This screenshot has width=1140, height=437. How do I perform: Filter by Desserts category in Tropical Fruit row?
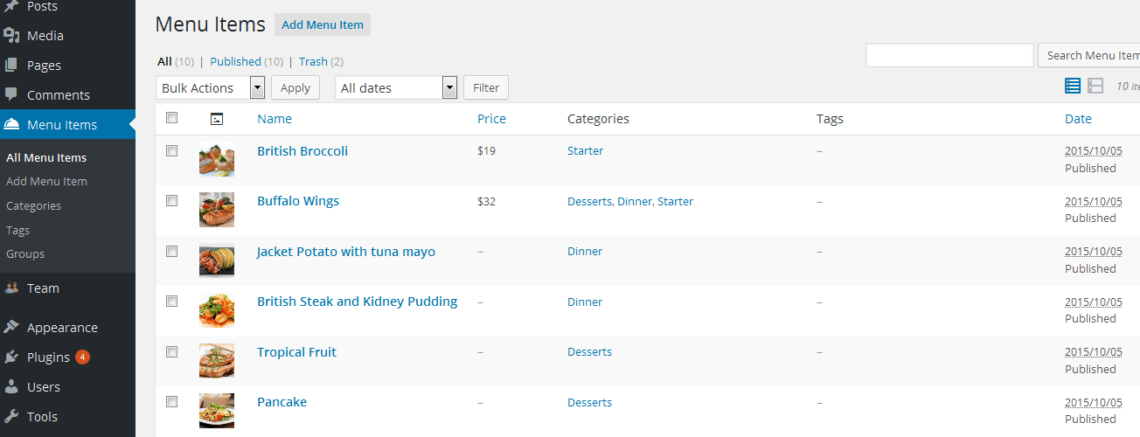(x=590, y=352)
